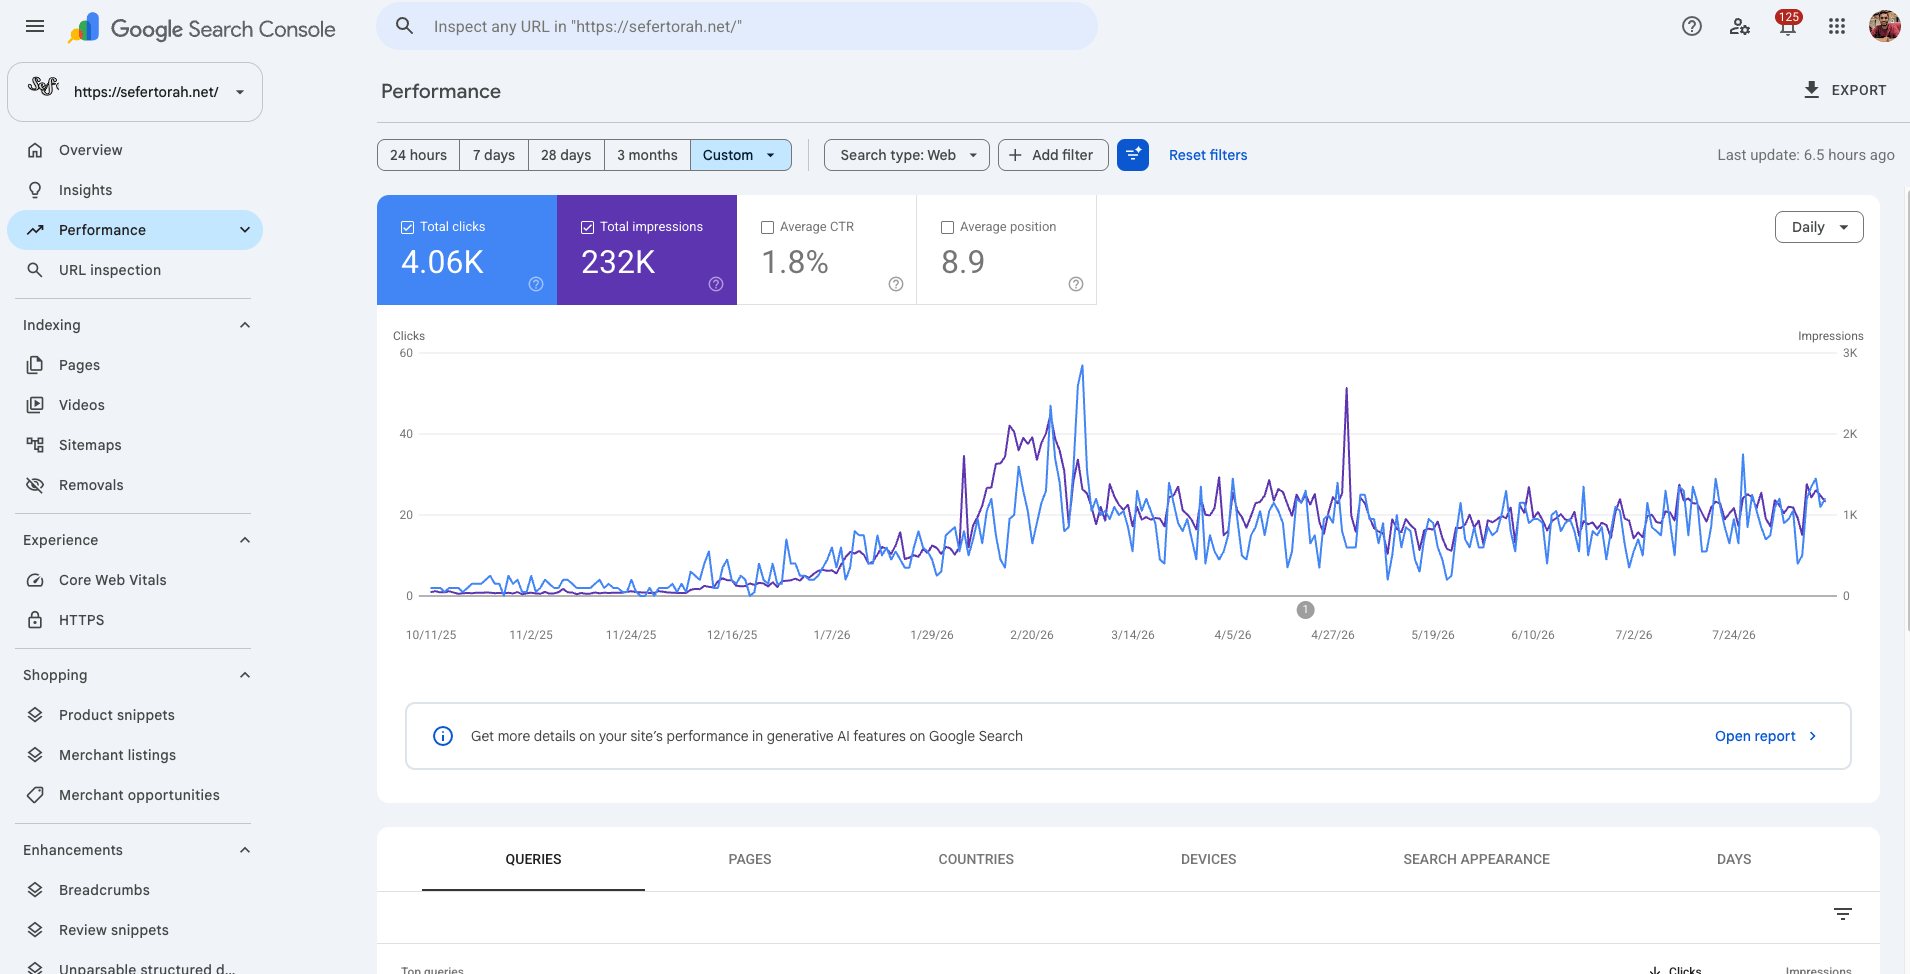Select the 3 months date range
The height and width of the screenshot is (974, 1910).
coord(647,155)
